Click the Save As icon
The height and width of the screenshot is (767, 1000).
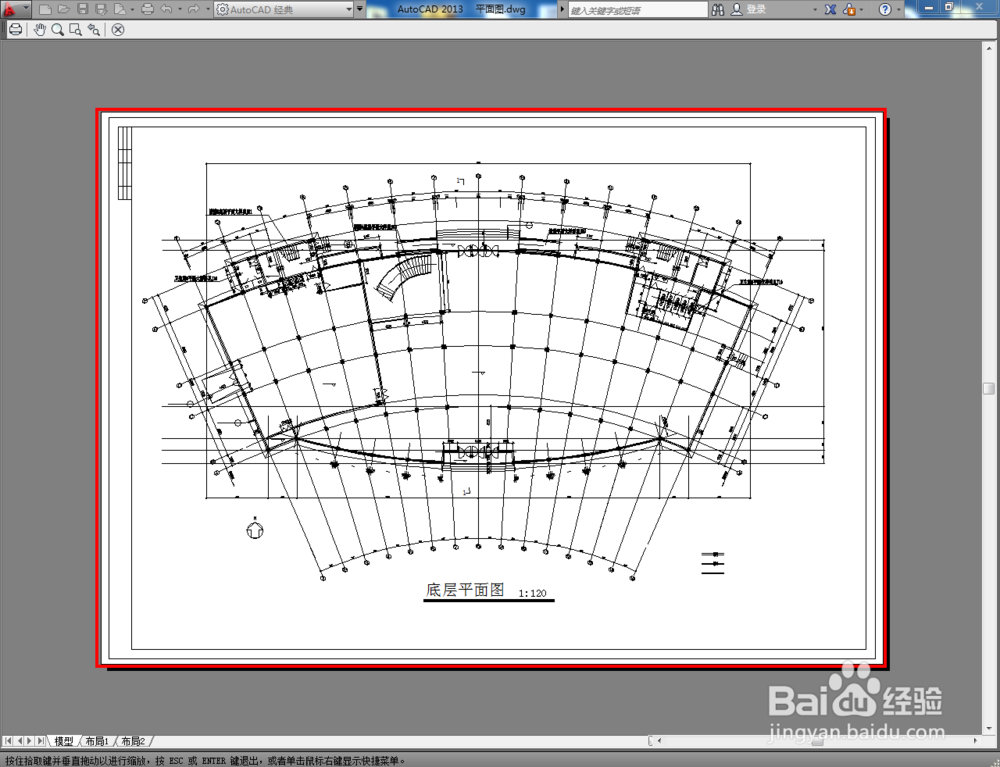pos(100,10)
